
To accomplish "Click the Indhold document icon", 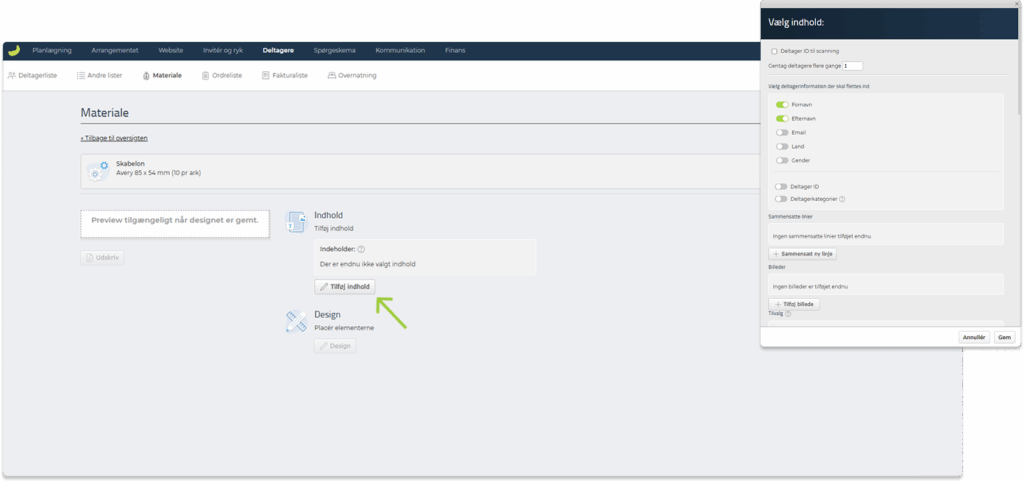I will [x=297, y=221].
